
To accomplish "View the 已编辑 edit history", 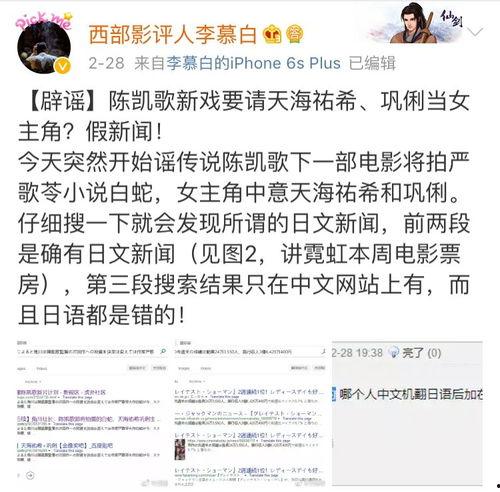I will point(372,63).
